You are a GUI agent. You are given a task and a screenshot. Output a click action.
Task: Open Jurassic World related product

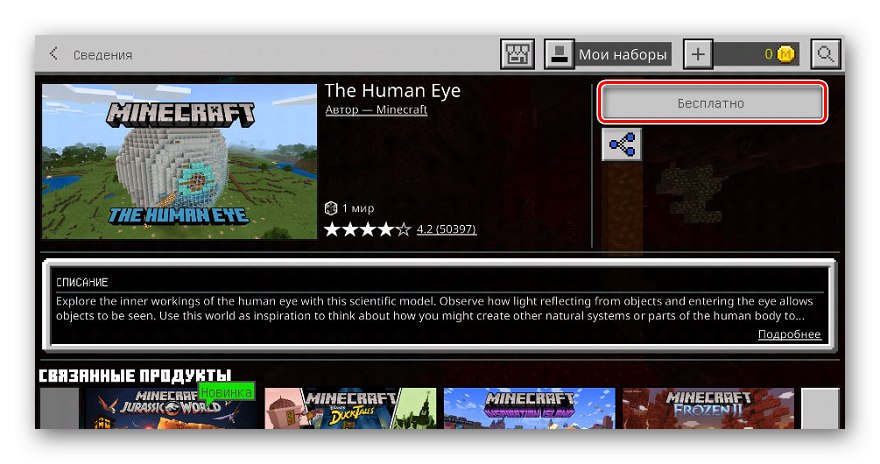point(171,408)
